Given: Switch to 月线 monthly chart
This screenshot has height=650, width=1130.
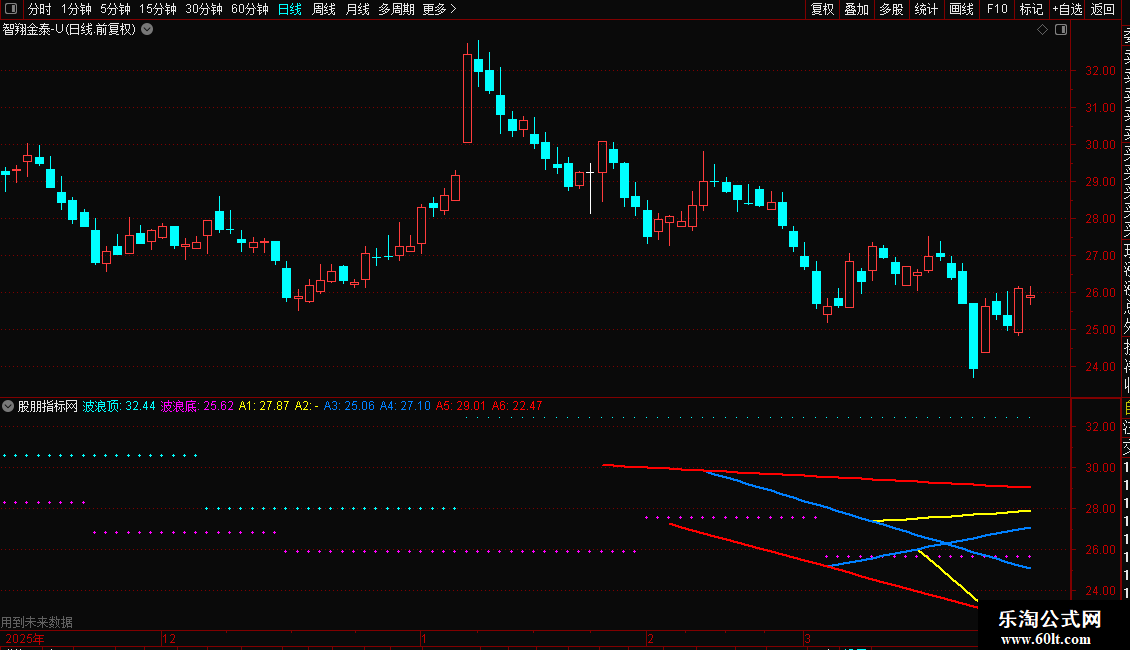Looking at the screenshot, I should (357, 9).
